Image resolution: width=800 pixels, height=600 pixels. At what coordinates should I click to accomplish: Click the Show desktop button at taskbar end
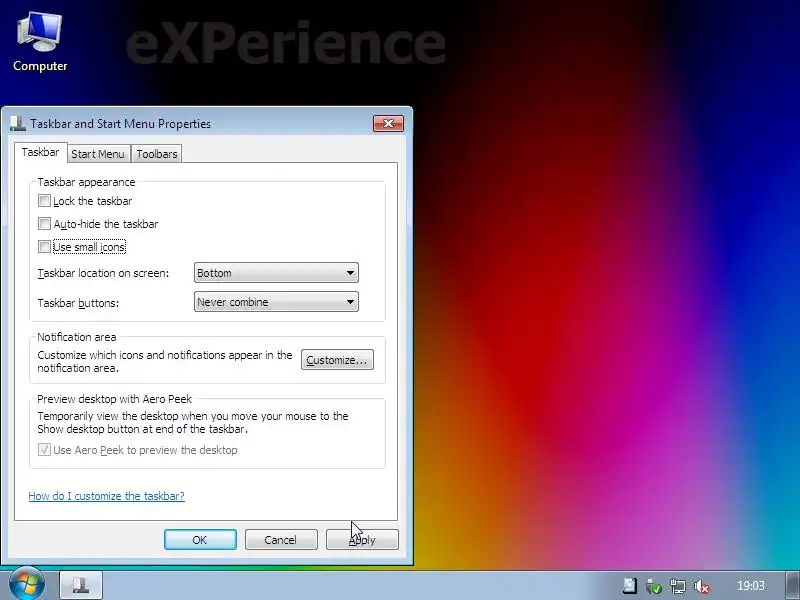coord(793,585)
